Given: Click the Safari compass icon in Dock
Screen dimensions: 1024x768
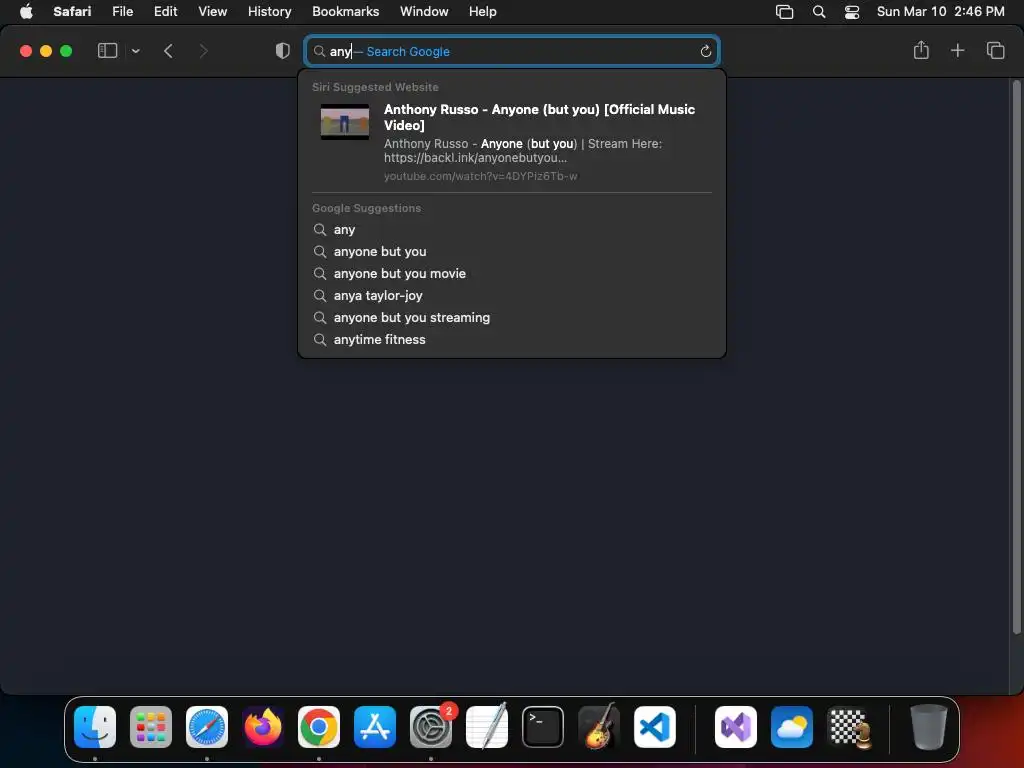Looking at the screenshot, I should pos(207,726).
